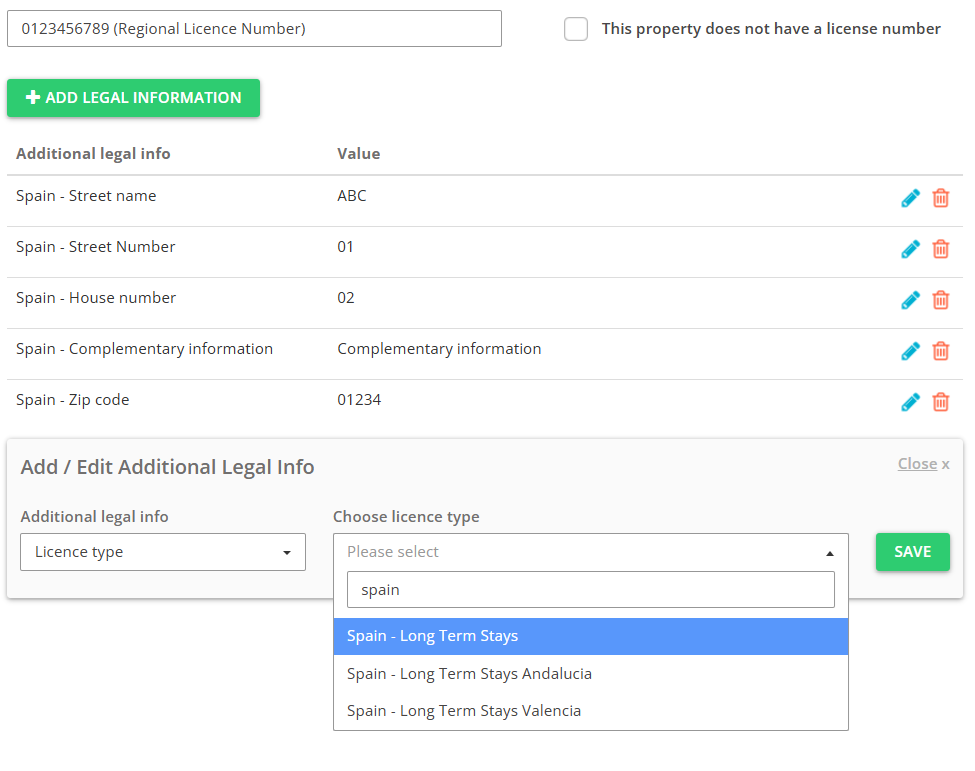Delete the Spain - Zip code entry
The width and height of the screenshot is (975, 771).
pos(941,402)
